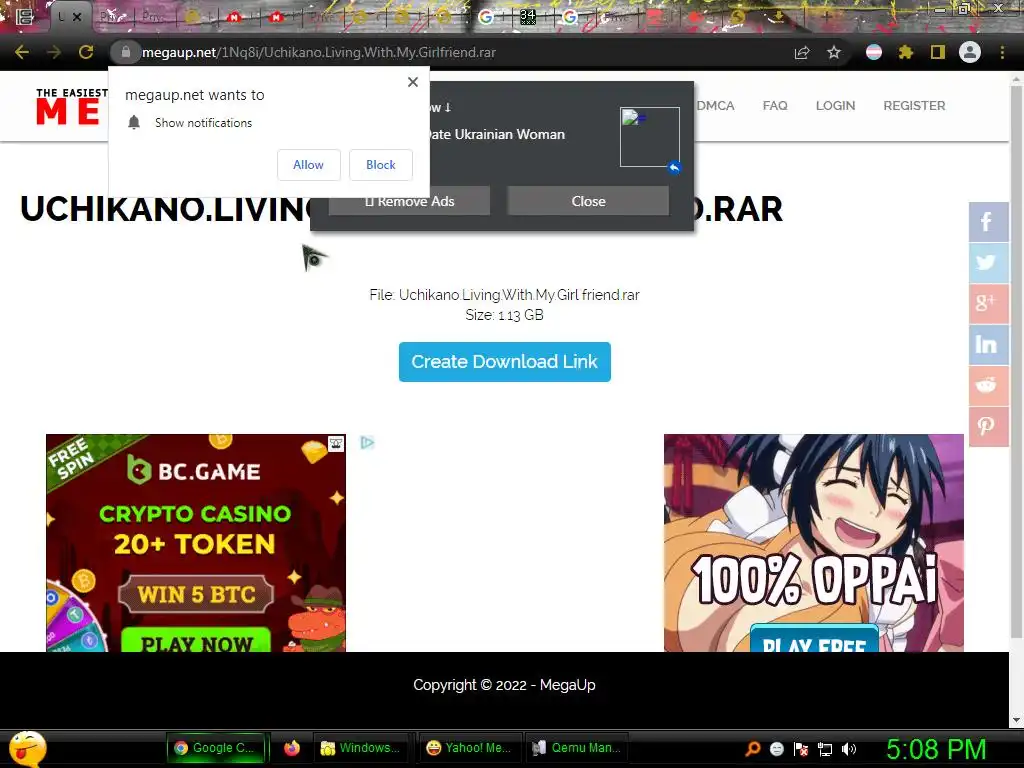The image size is (1024, 768).
Task: Switch to Google Chrome taskbar button
Action: (218, 748)
